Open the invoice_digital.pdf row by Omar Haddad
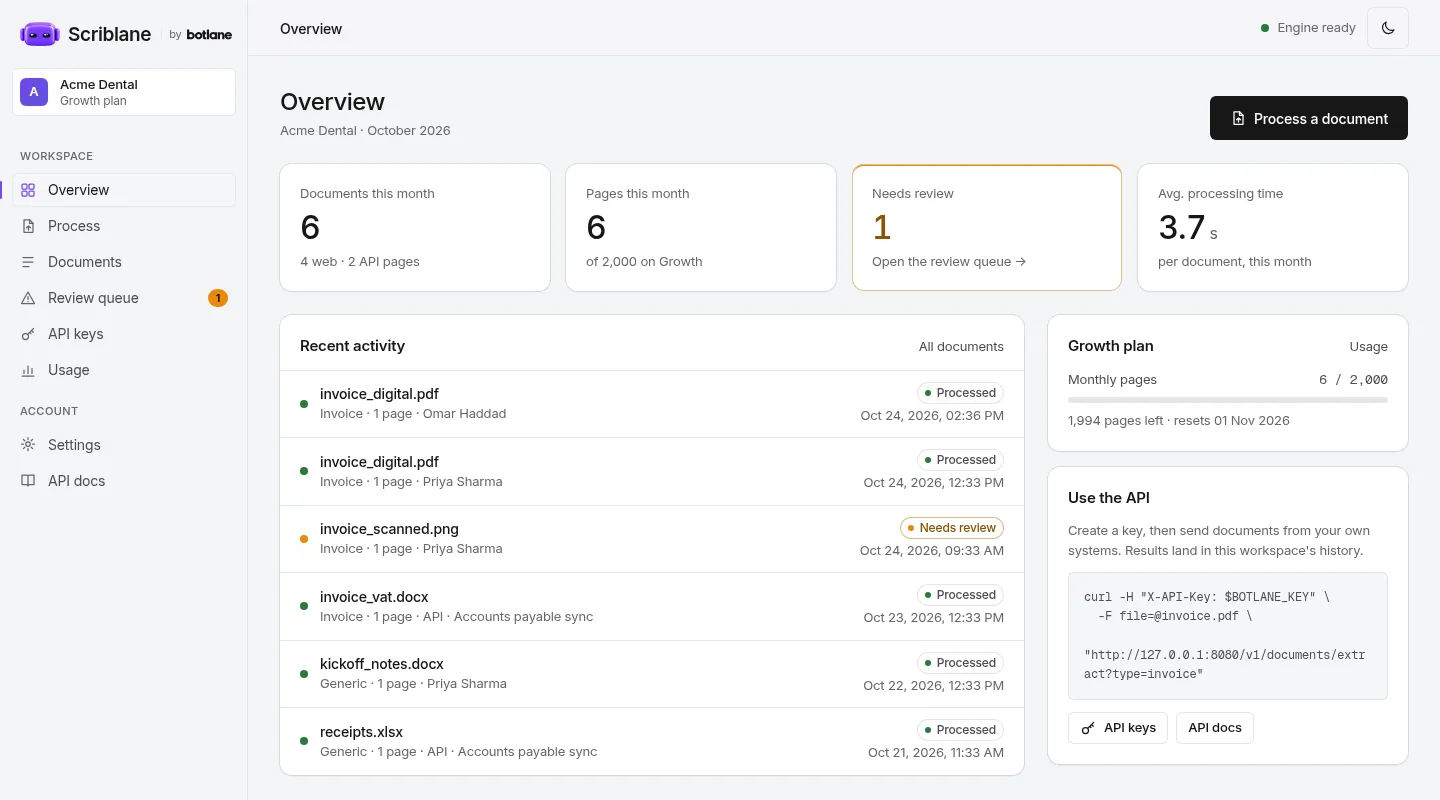Image resolution: width=1440 pixels, height=800 pixels. tap(652, 404)
